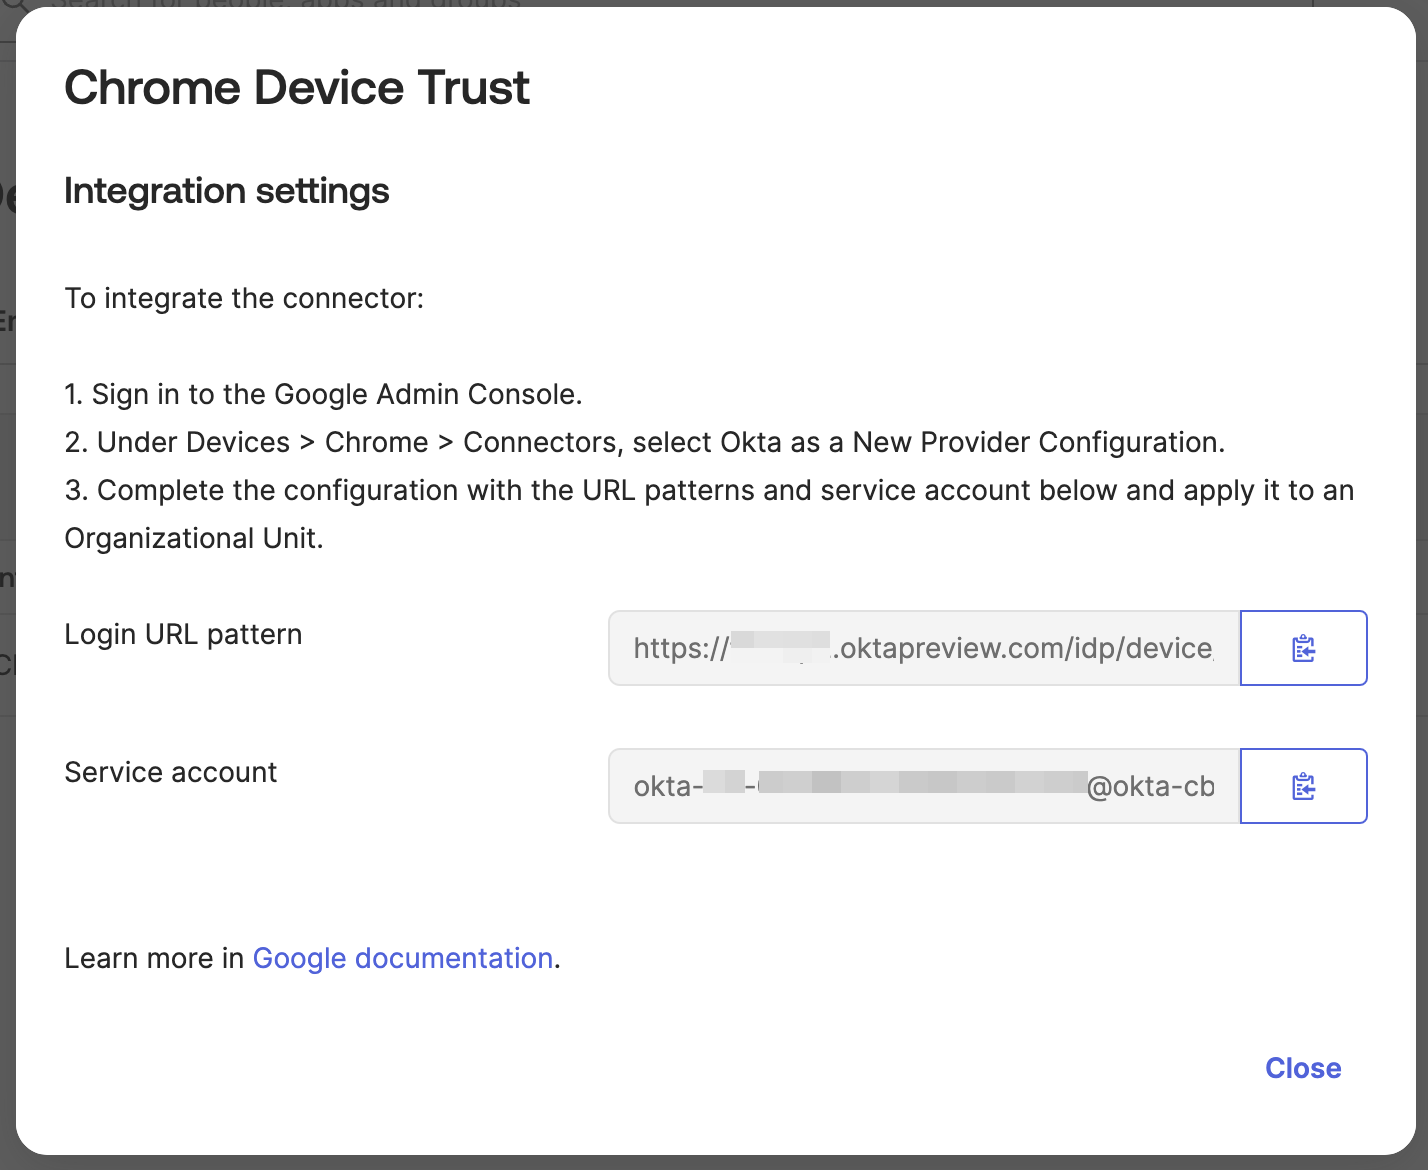Image resolution: width=1428 pixels, height=1170 pixels.
Task: Close the Chrome Device Trust dialog
Action: click(x=1302, y=1068)
